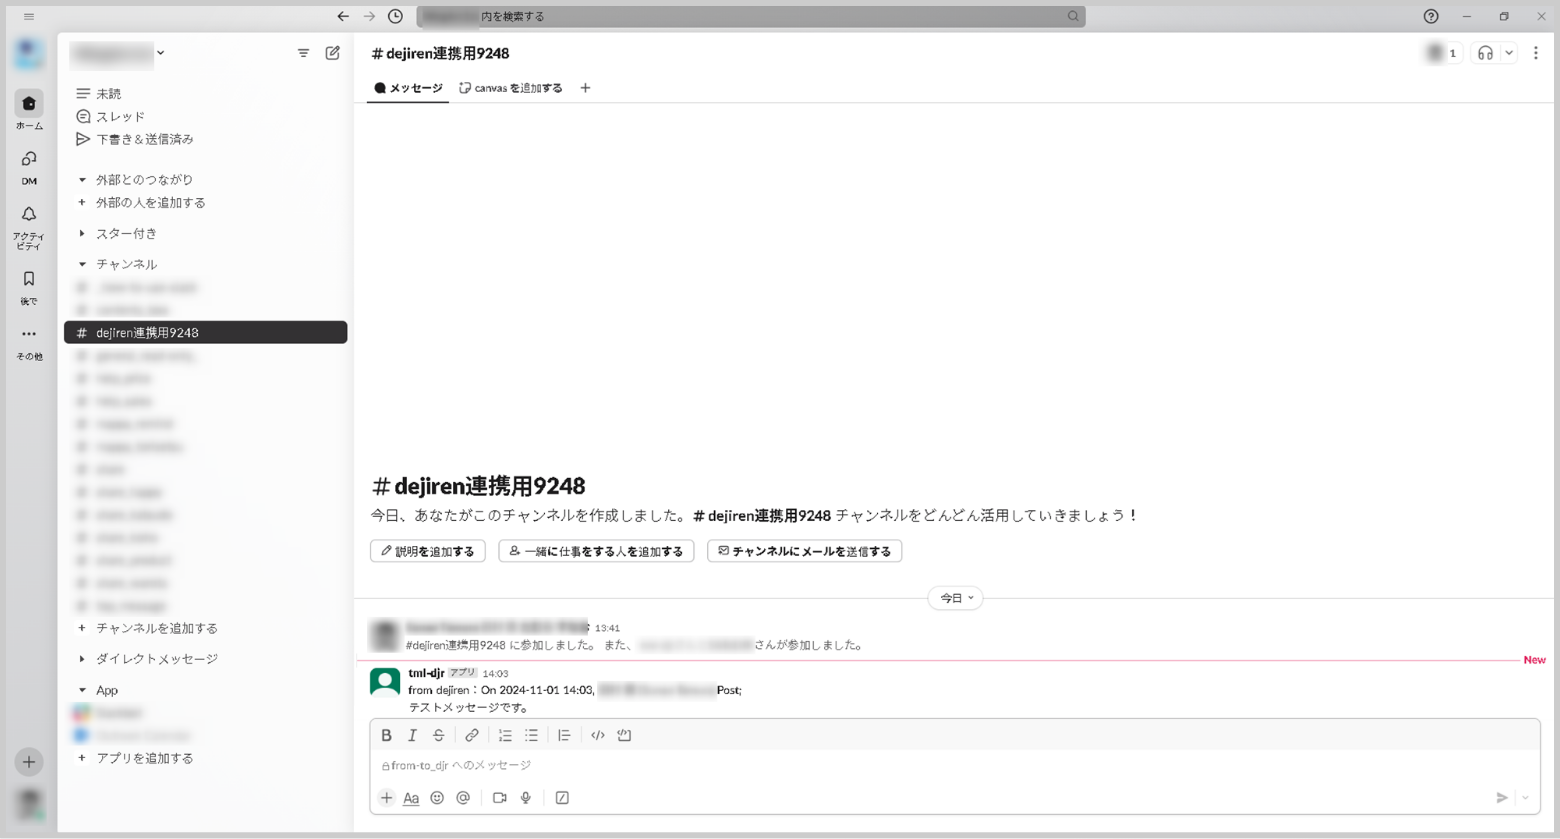Insert blockquote in composer
The image size is (1560, 839).
pyautogui.click(x=564, y=735)
